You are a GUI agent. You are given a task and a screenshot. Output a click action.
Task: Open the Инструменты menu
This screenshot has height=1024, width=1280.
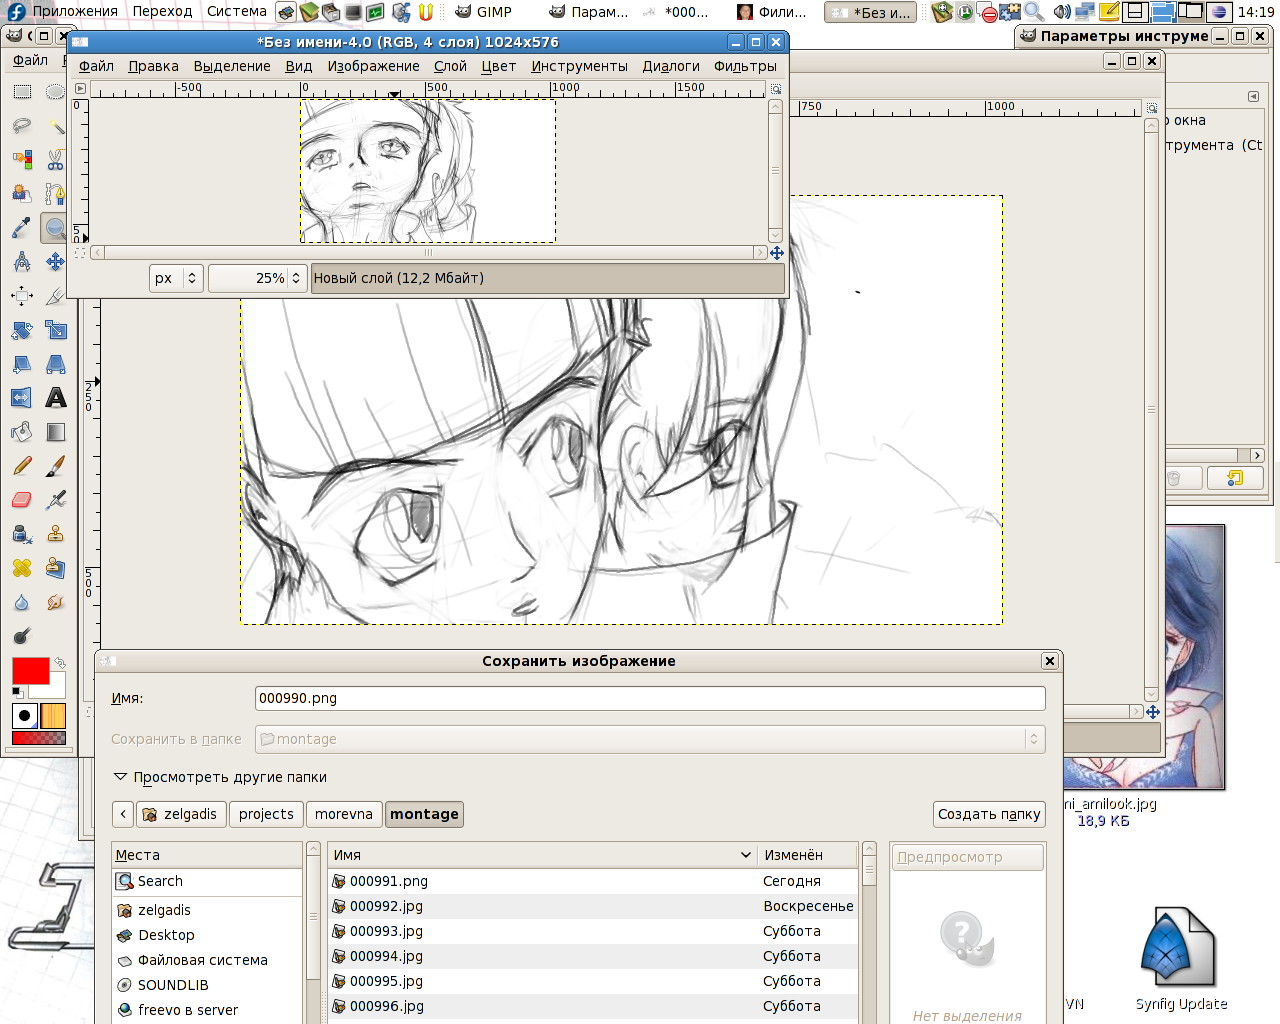(579, 66)
